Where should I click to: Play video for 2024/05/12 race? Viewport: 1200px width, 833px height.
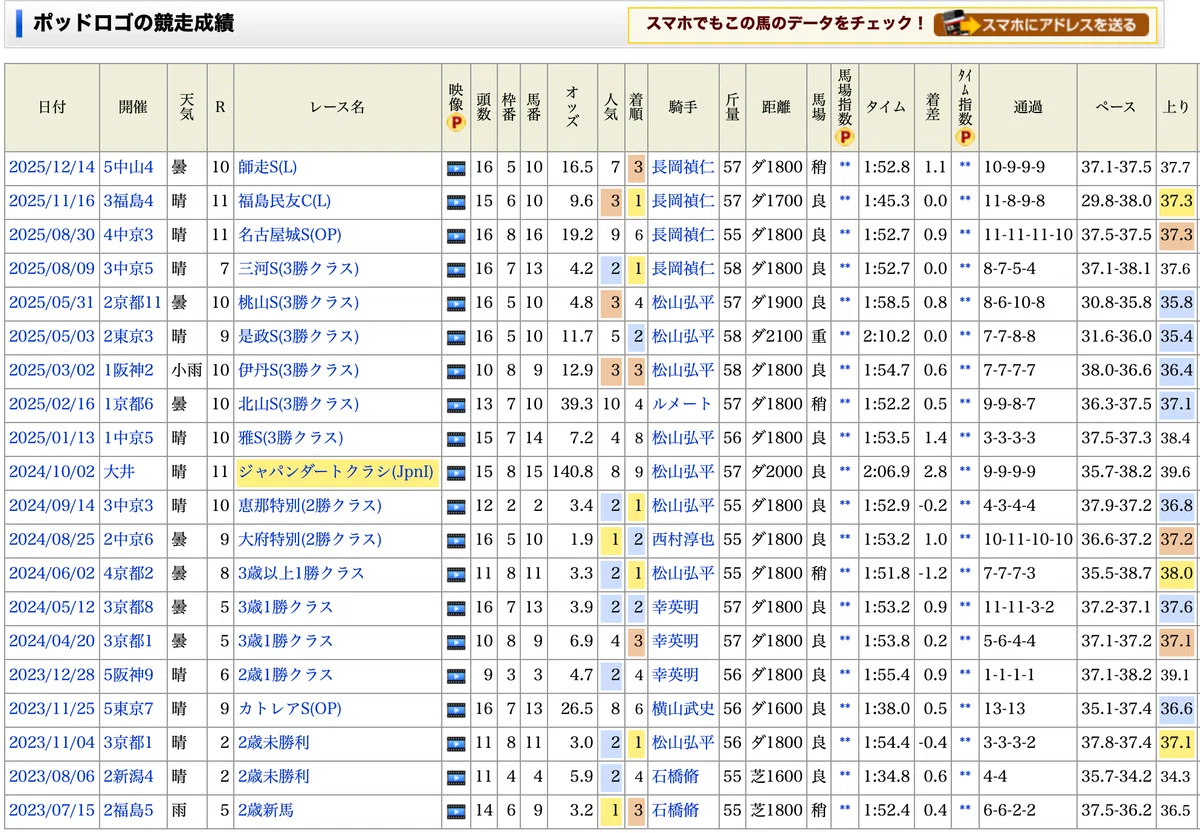pos(456,608)
